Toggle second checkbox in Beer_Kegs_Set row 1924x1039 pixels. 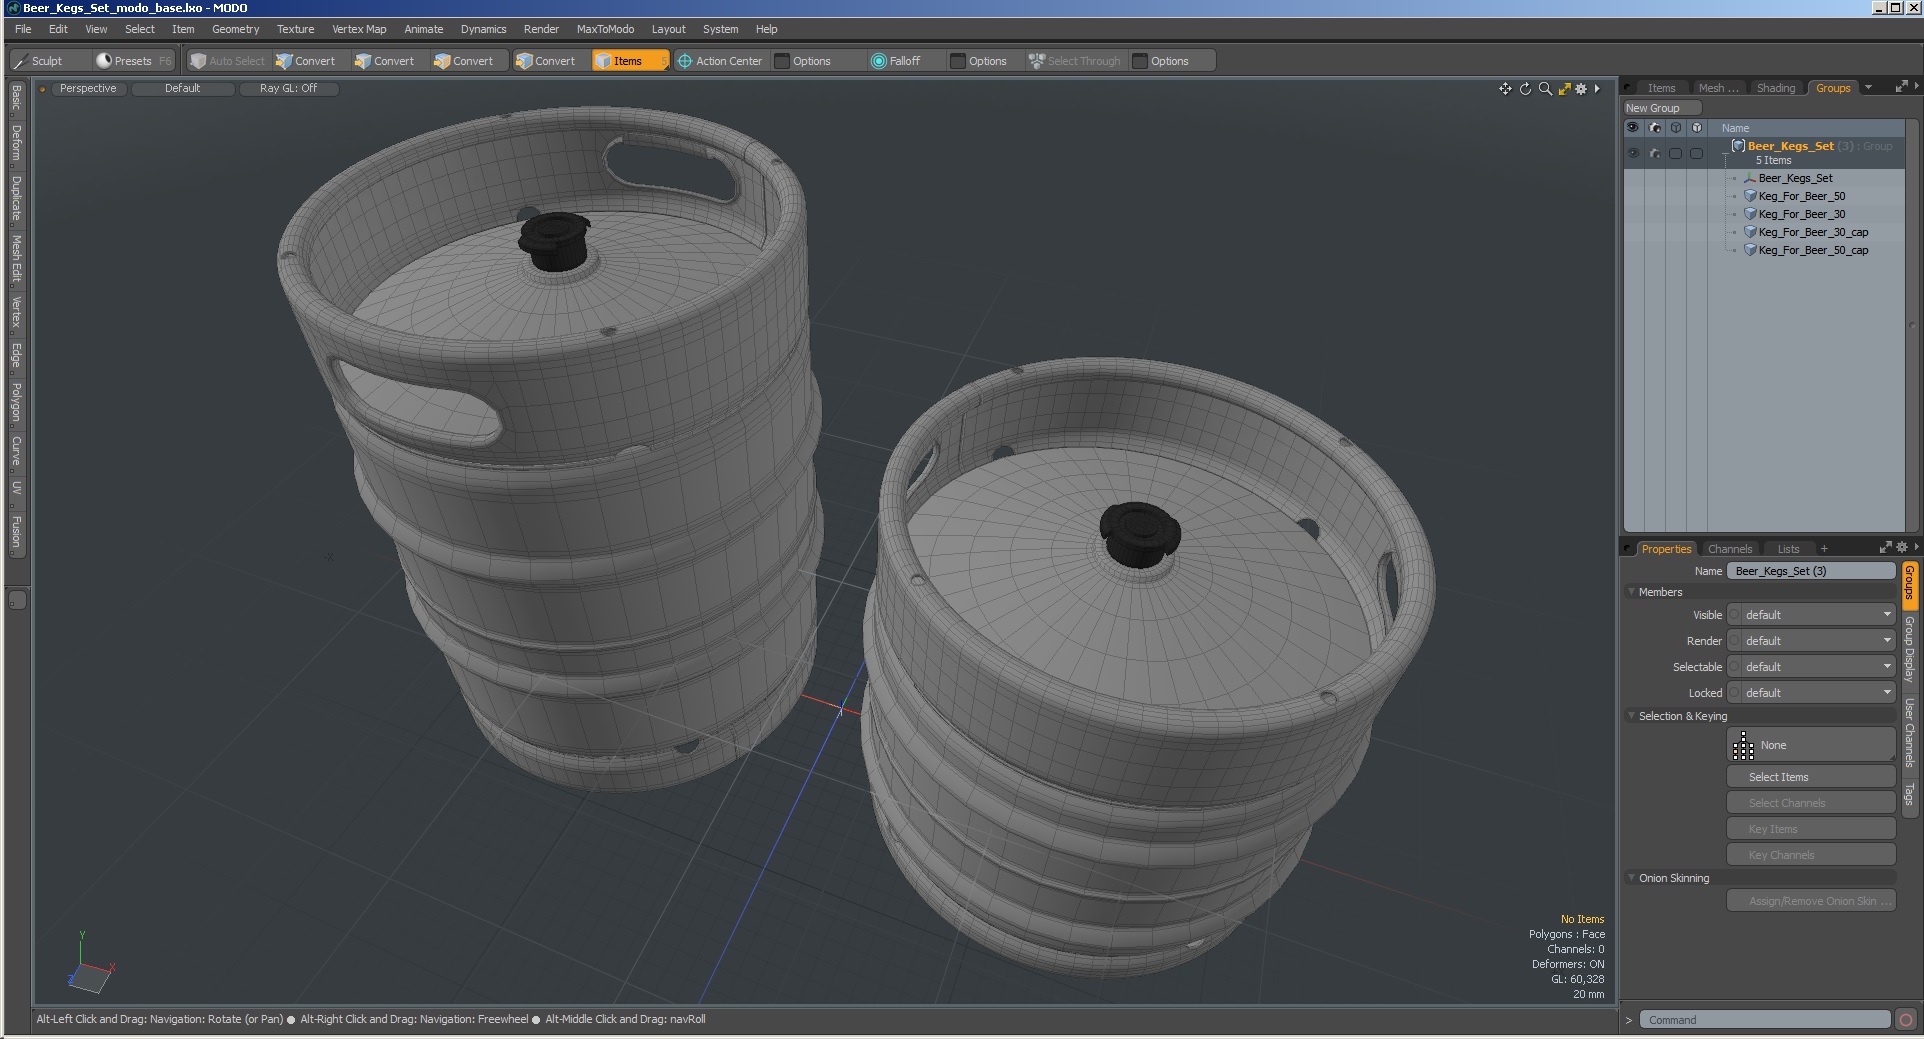1697,153
